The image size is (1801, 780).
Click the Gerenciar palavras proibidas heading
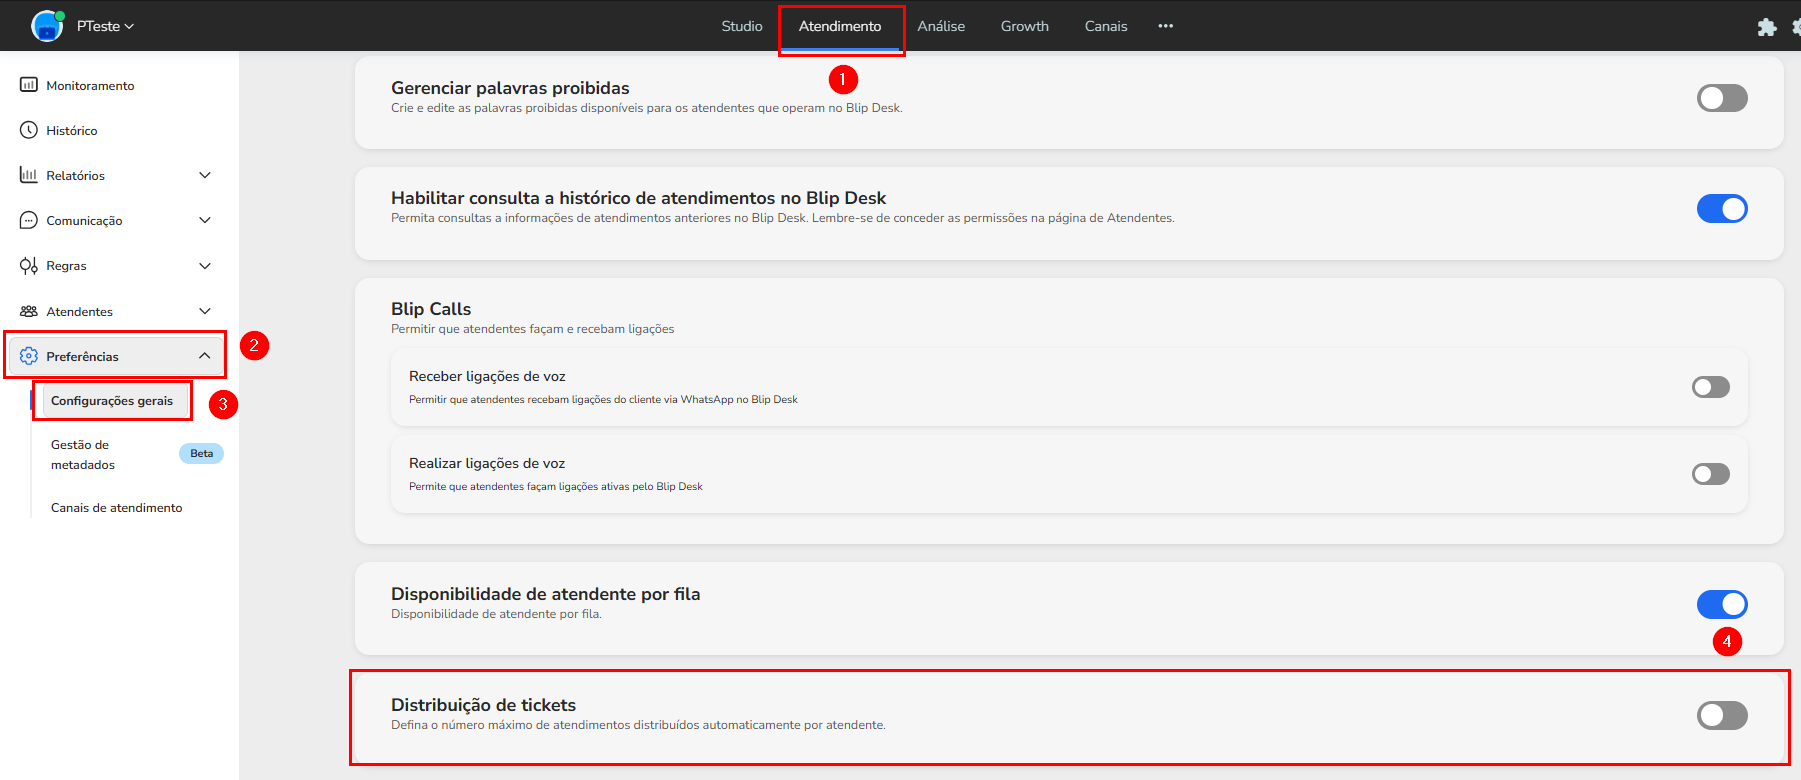click(510, 88)
